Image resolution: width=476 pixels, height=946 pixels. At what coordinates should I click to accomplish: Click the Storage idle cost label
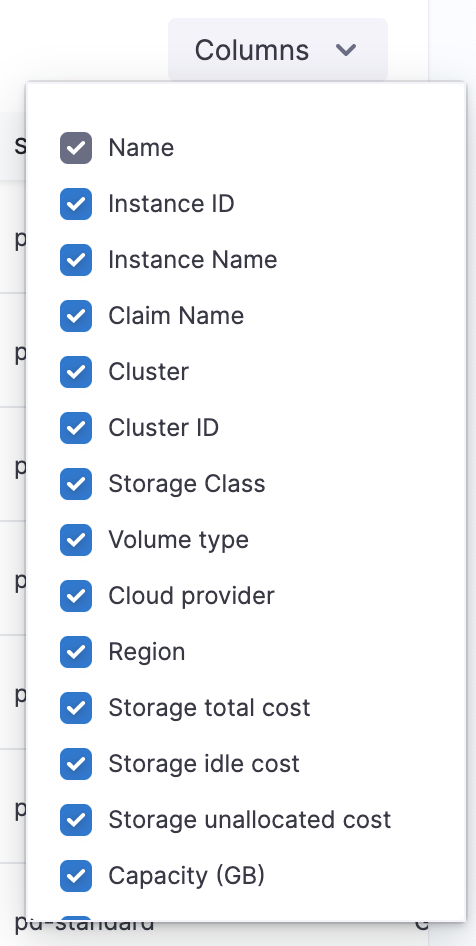pyautogui.click(x=204, y=764)
